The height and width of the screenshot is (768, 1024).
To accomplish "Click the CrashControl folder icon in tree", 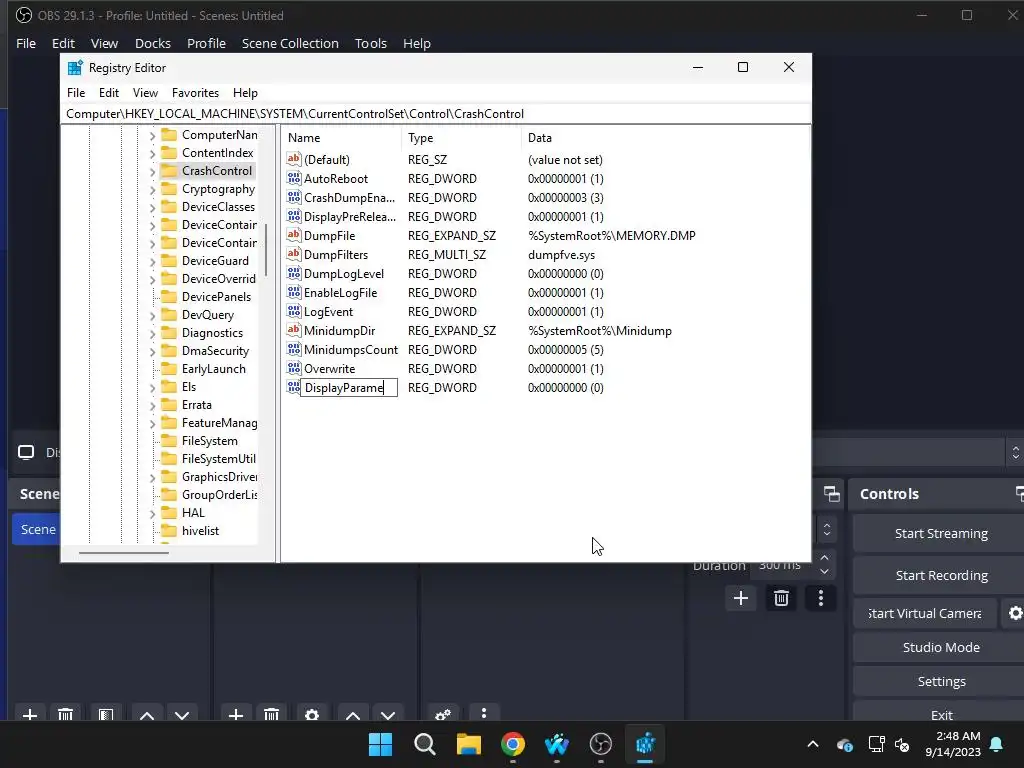I will tap(169, 170).
